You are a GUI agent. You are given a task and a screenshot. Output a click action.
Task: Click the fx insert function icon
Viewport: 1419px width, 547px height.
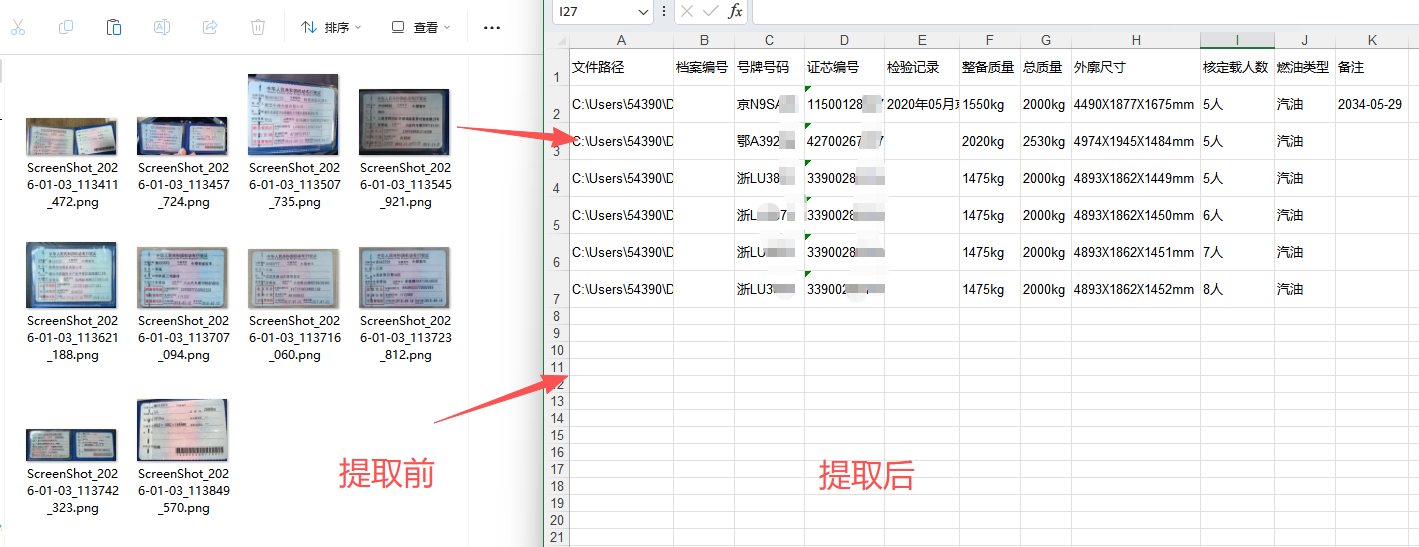735,11
